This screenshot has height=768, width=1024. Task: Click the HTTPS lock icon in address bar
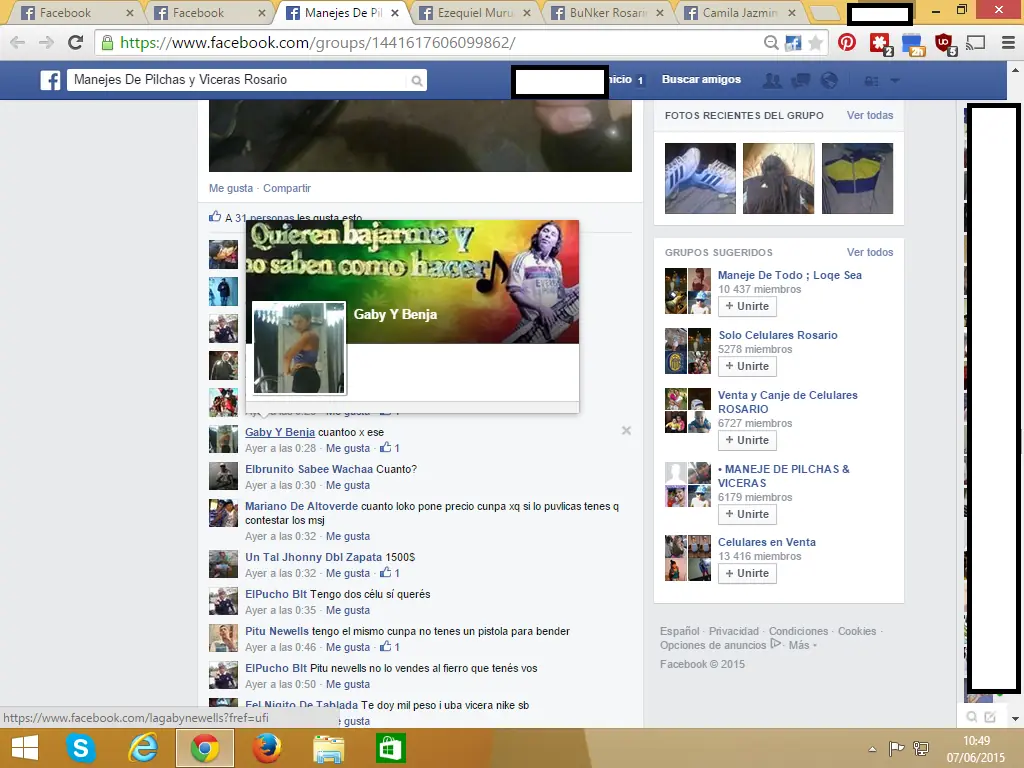click(x=107, y=44)
